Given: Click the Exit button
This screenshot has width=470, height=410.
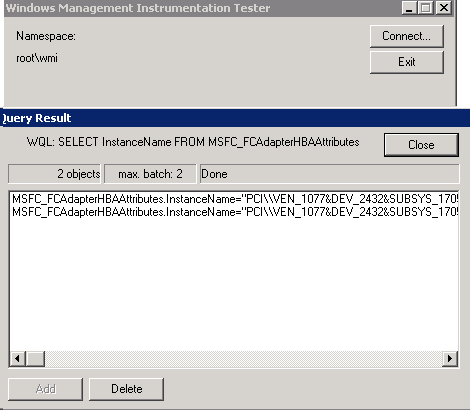Looking at the screenshot, I should coord(407,62).
